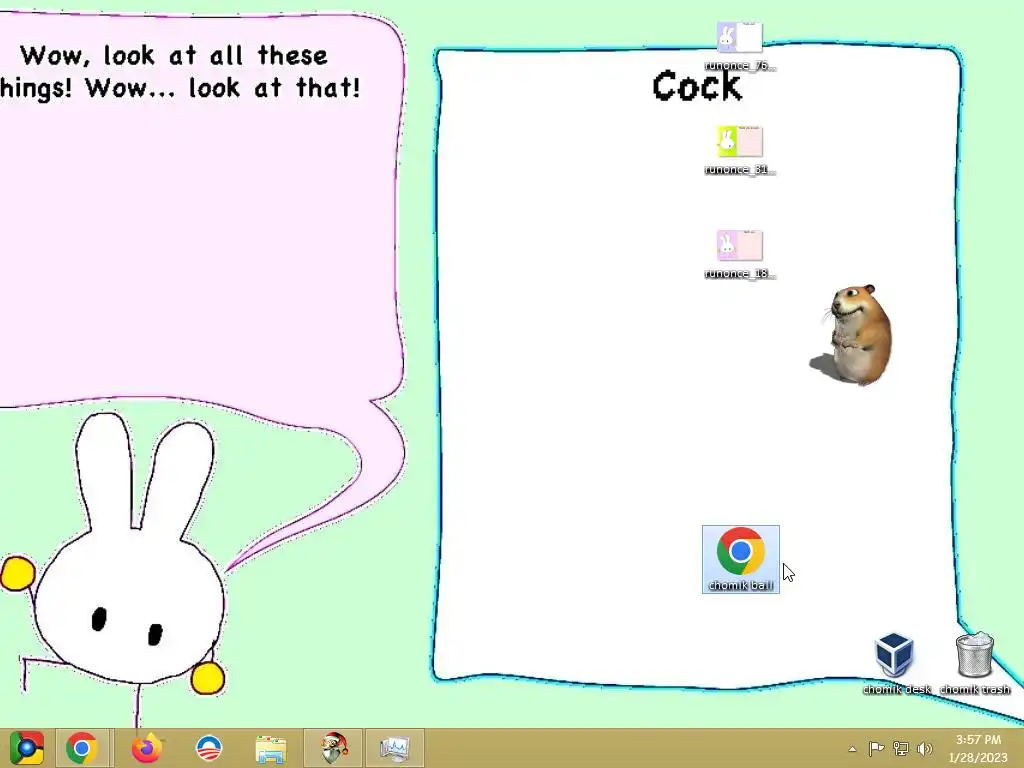Click the 3D hamster figure
The height and width of the screenshot is (768, 1024).
coord(852,334)
